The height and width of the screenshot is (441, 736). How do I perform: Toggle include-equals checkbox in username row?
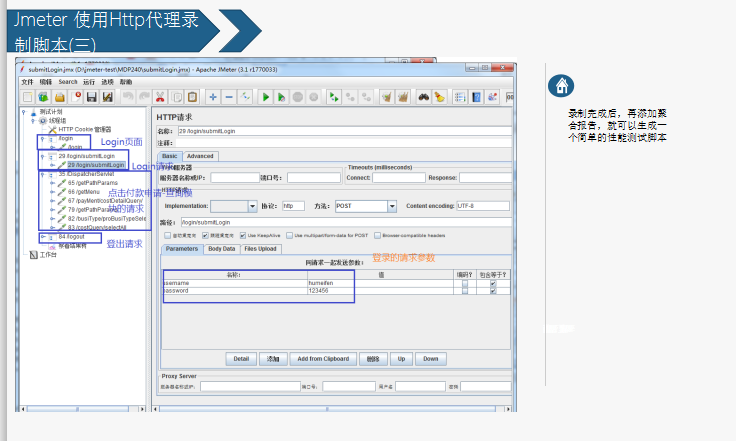click(493, 283)
